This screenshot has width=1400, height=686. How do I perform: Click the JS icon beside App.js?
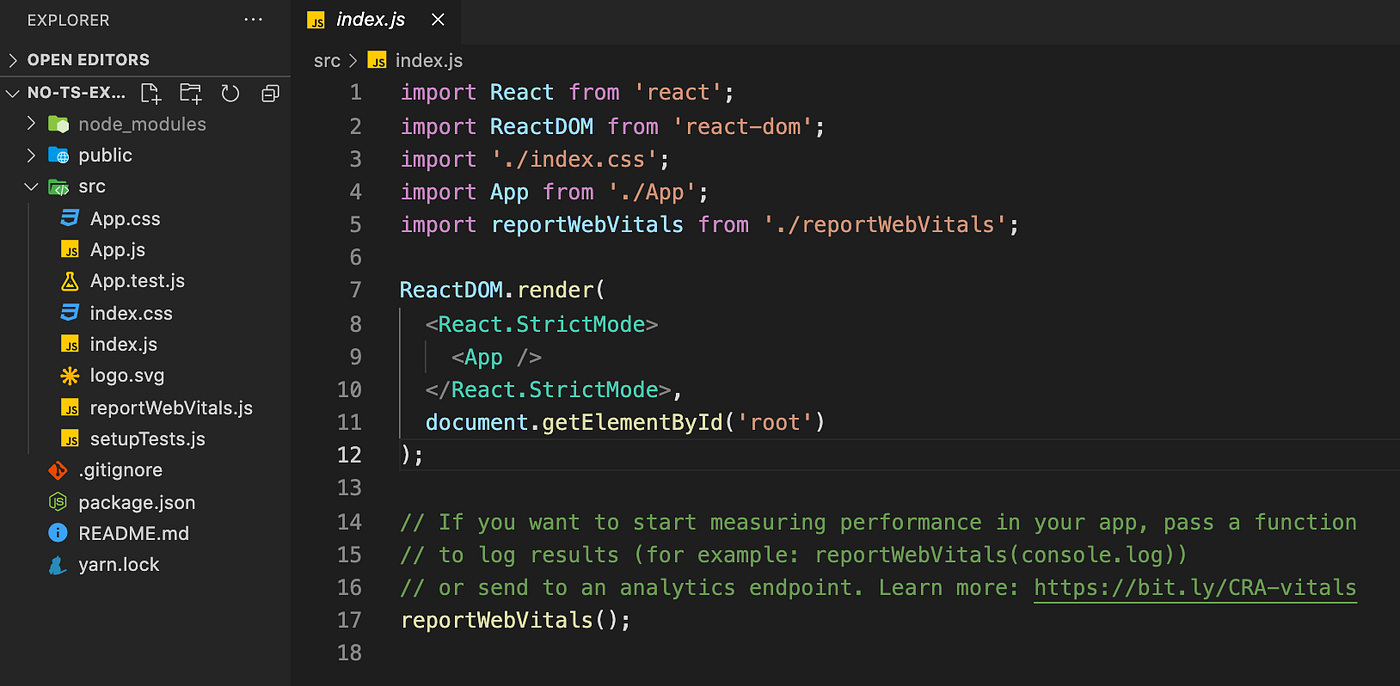(x=70, y=250)
